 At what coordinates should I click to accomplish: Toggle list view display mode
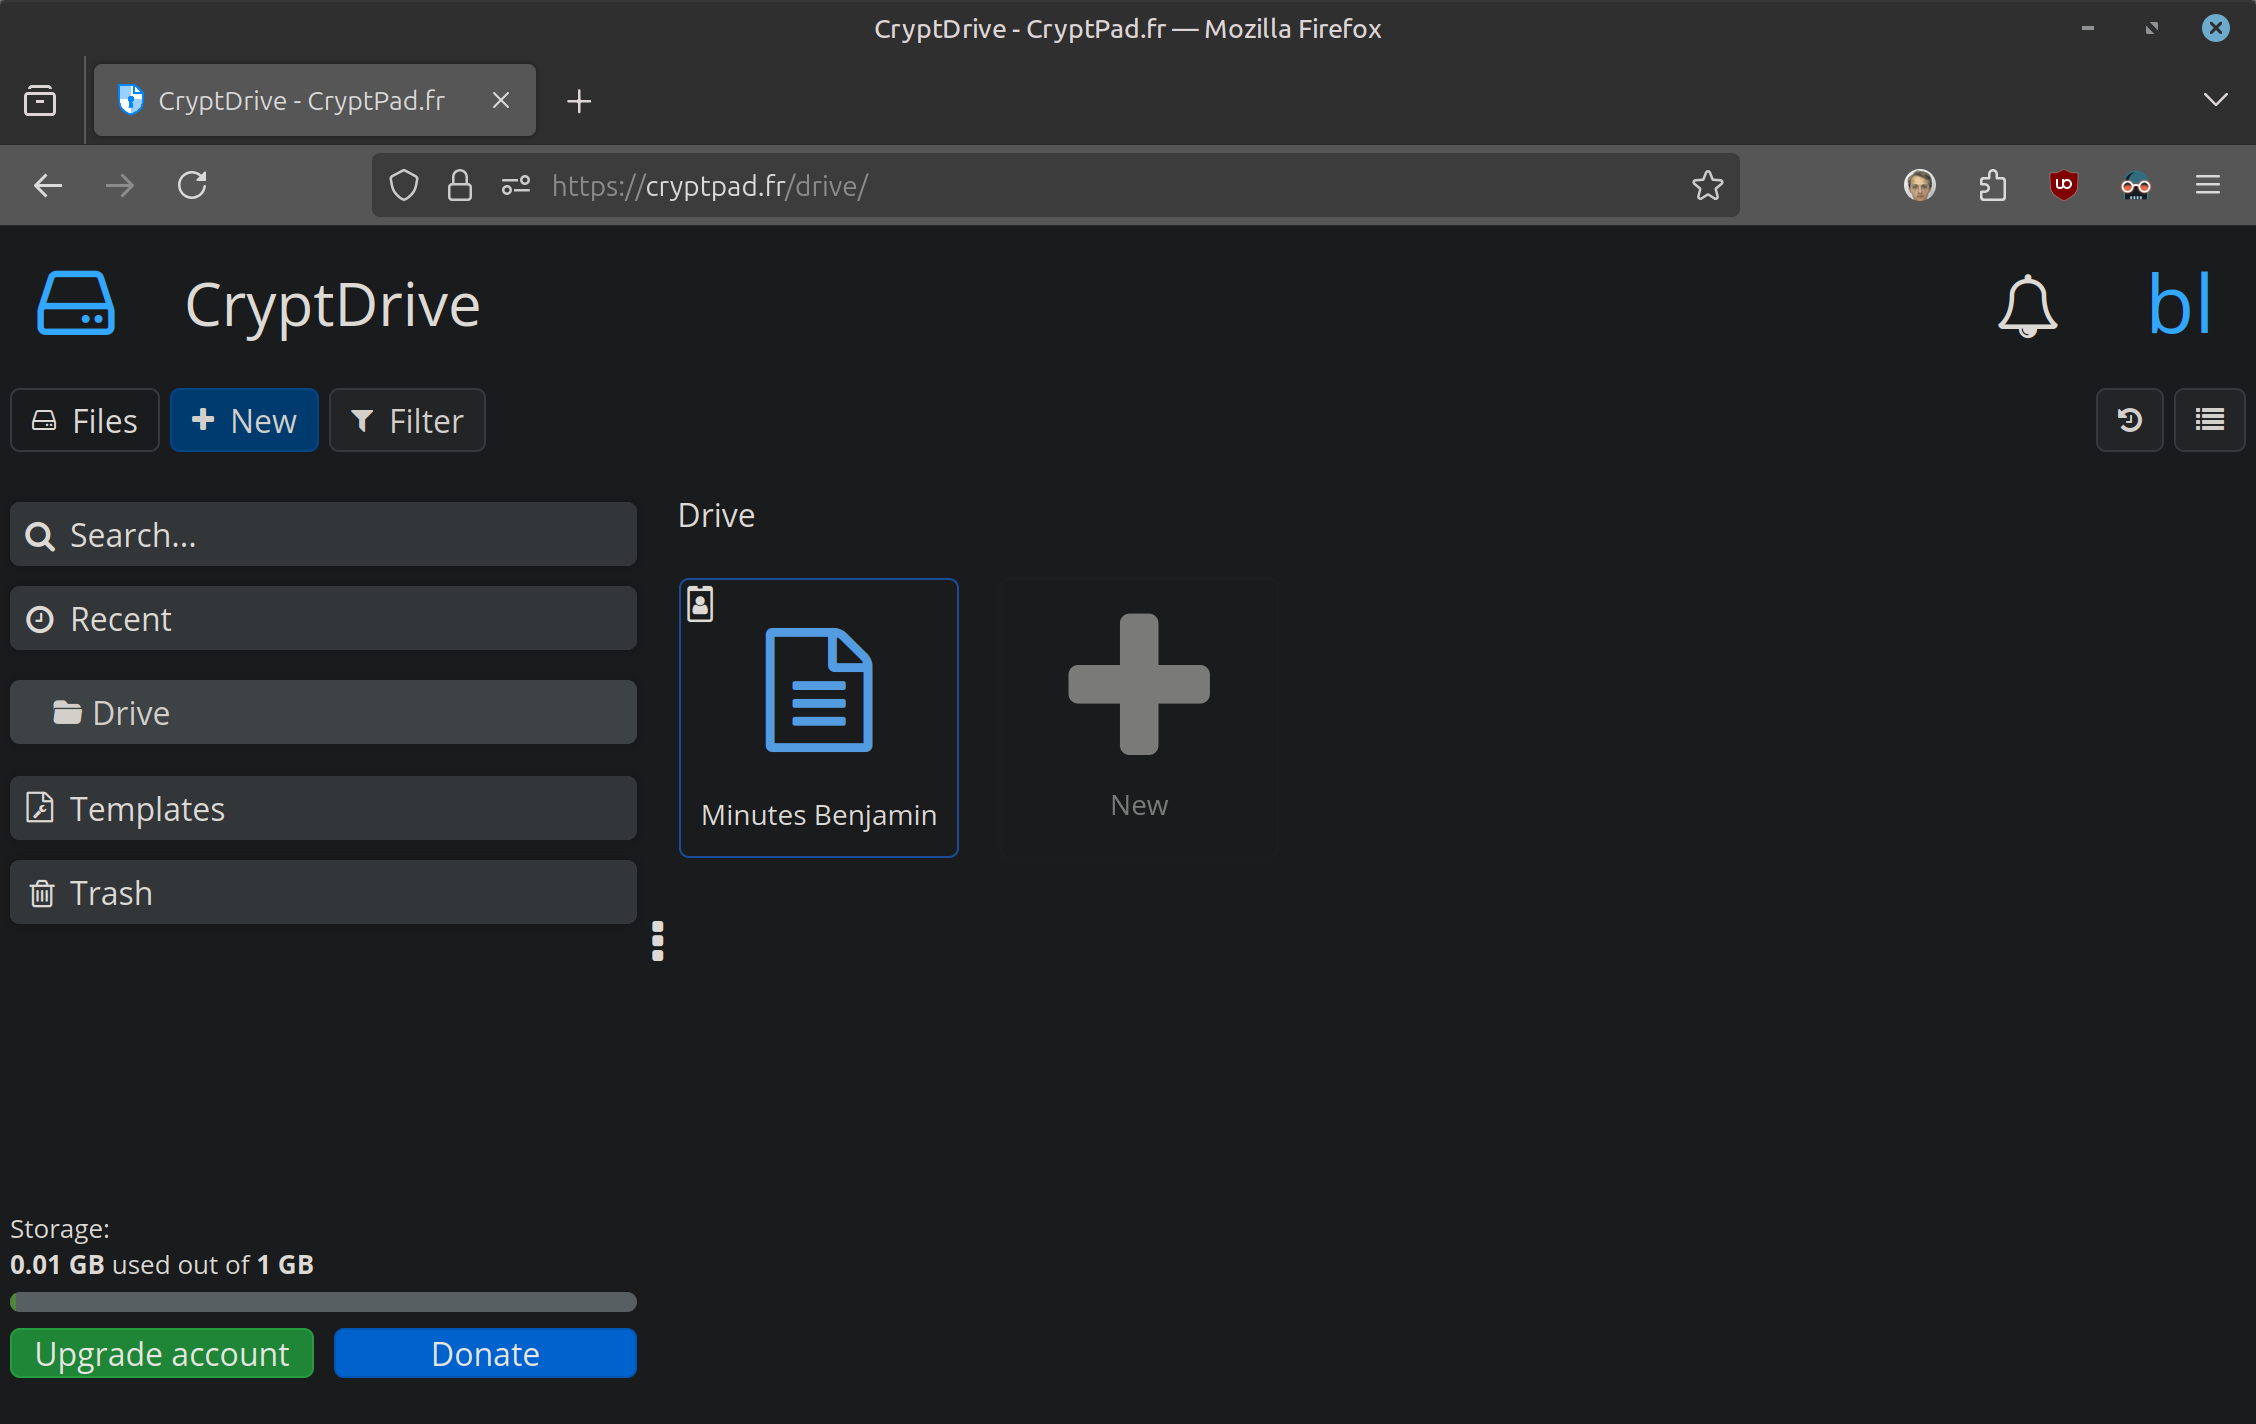coord(2209,420)
